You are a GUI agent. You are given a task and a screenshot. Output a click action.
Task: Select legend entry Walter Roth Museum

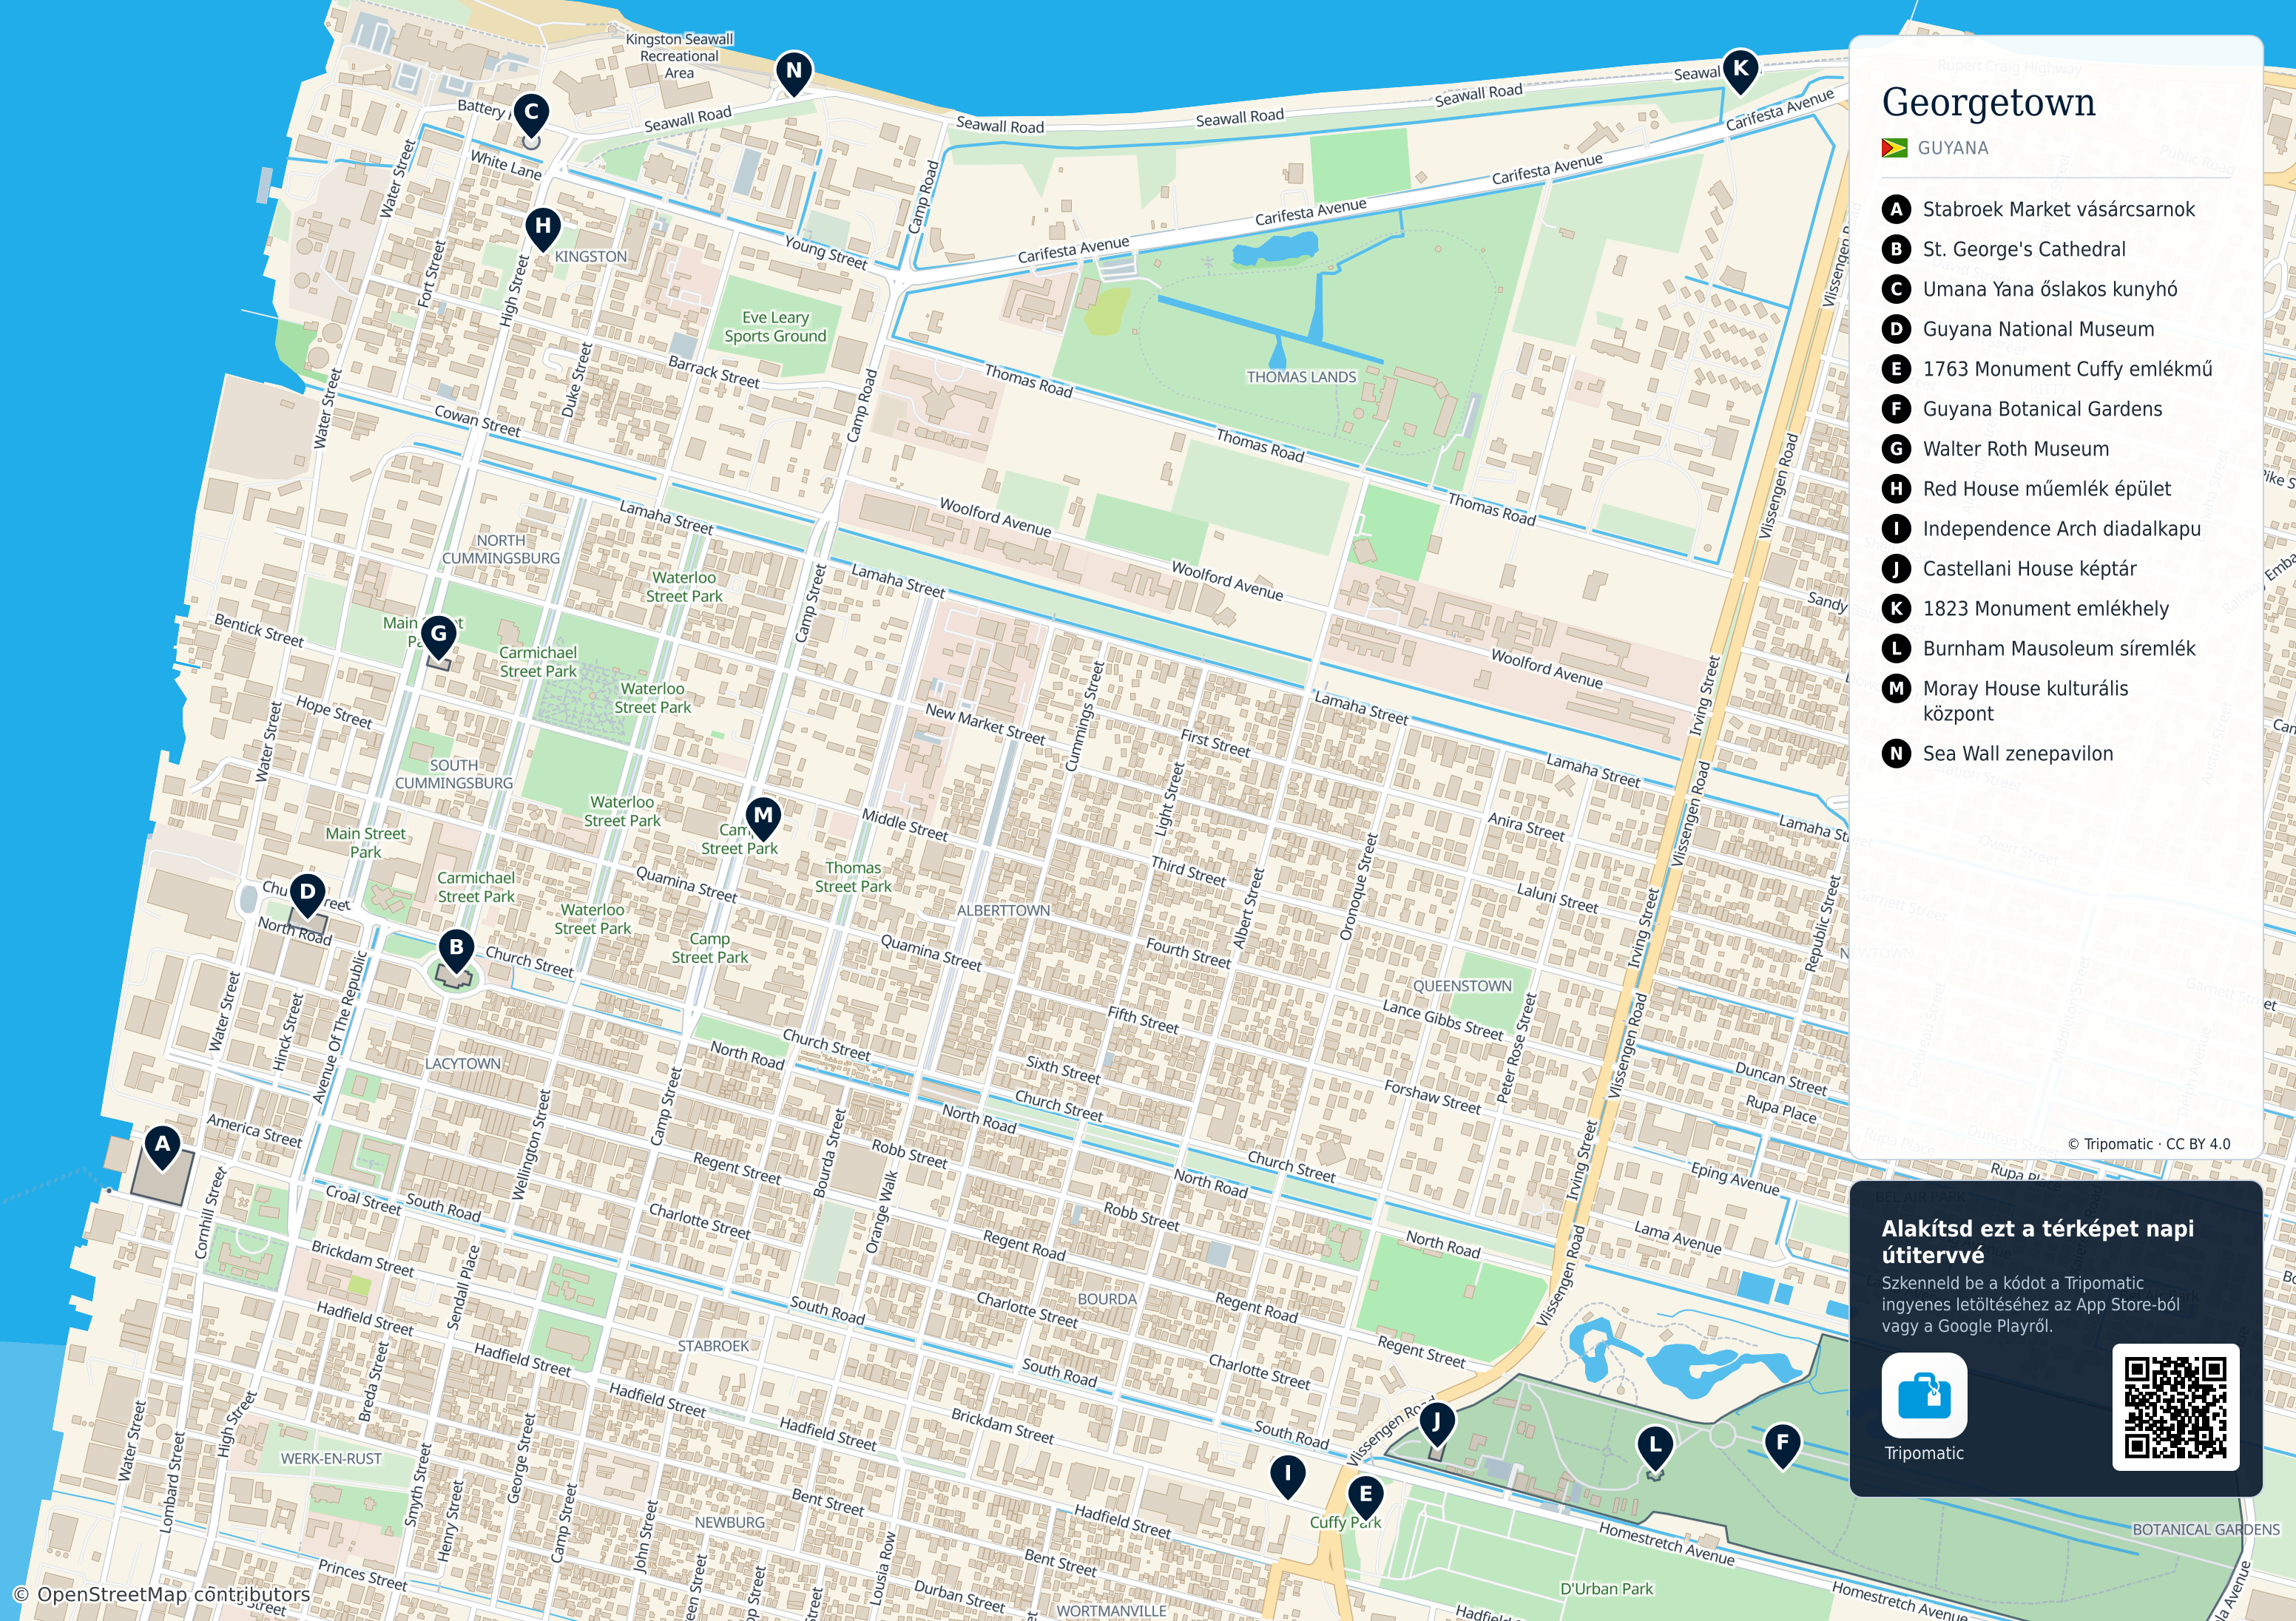coord(1996,449)
